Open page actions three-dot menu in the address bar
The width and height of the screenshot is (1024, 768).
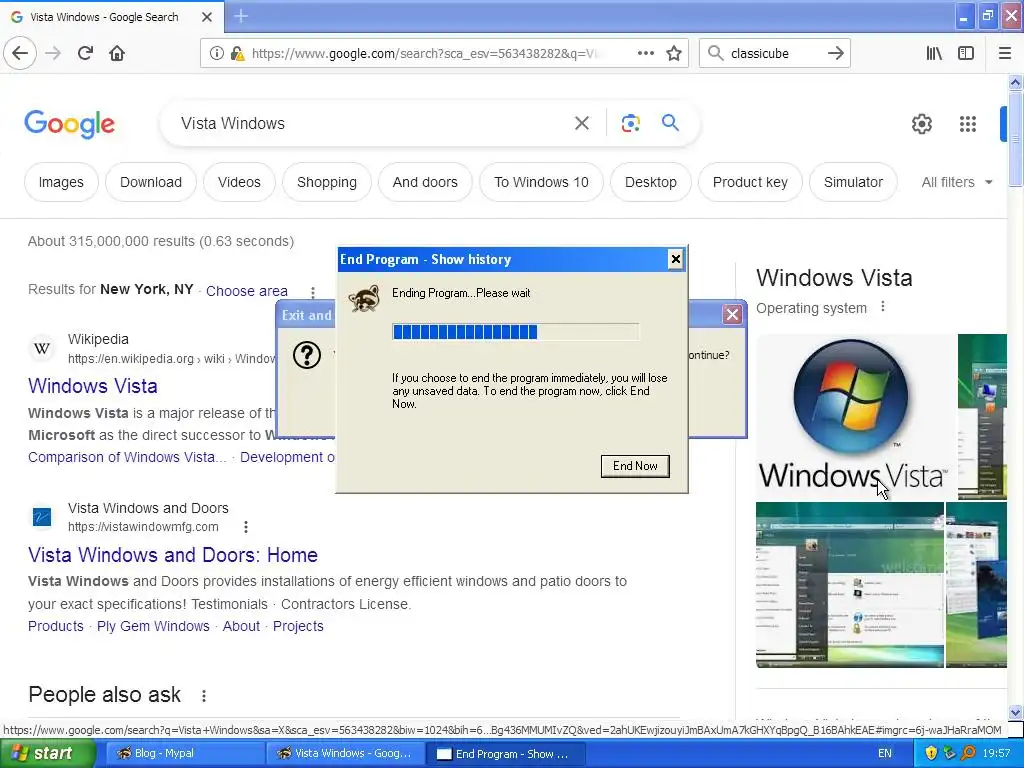(x=645, y=53)
